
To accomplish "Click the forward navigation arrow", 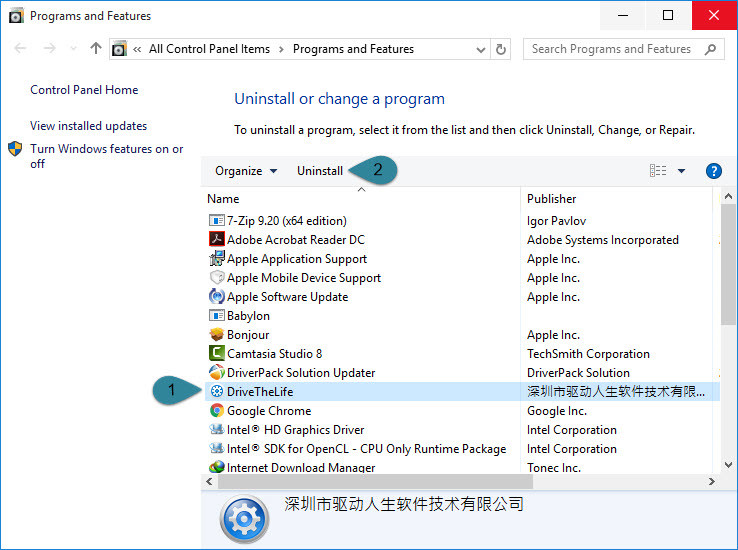I will pyautogui.click(x=49, y=48).
